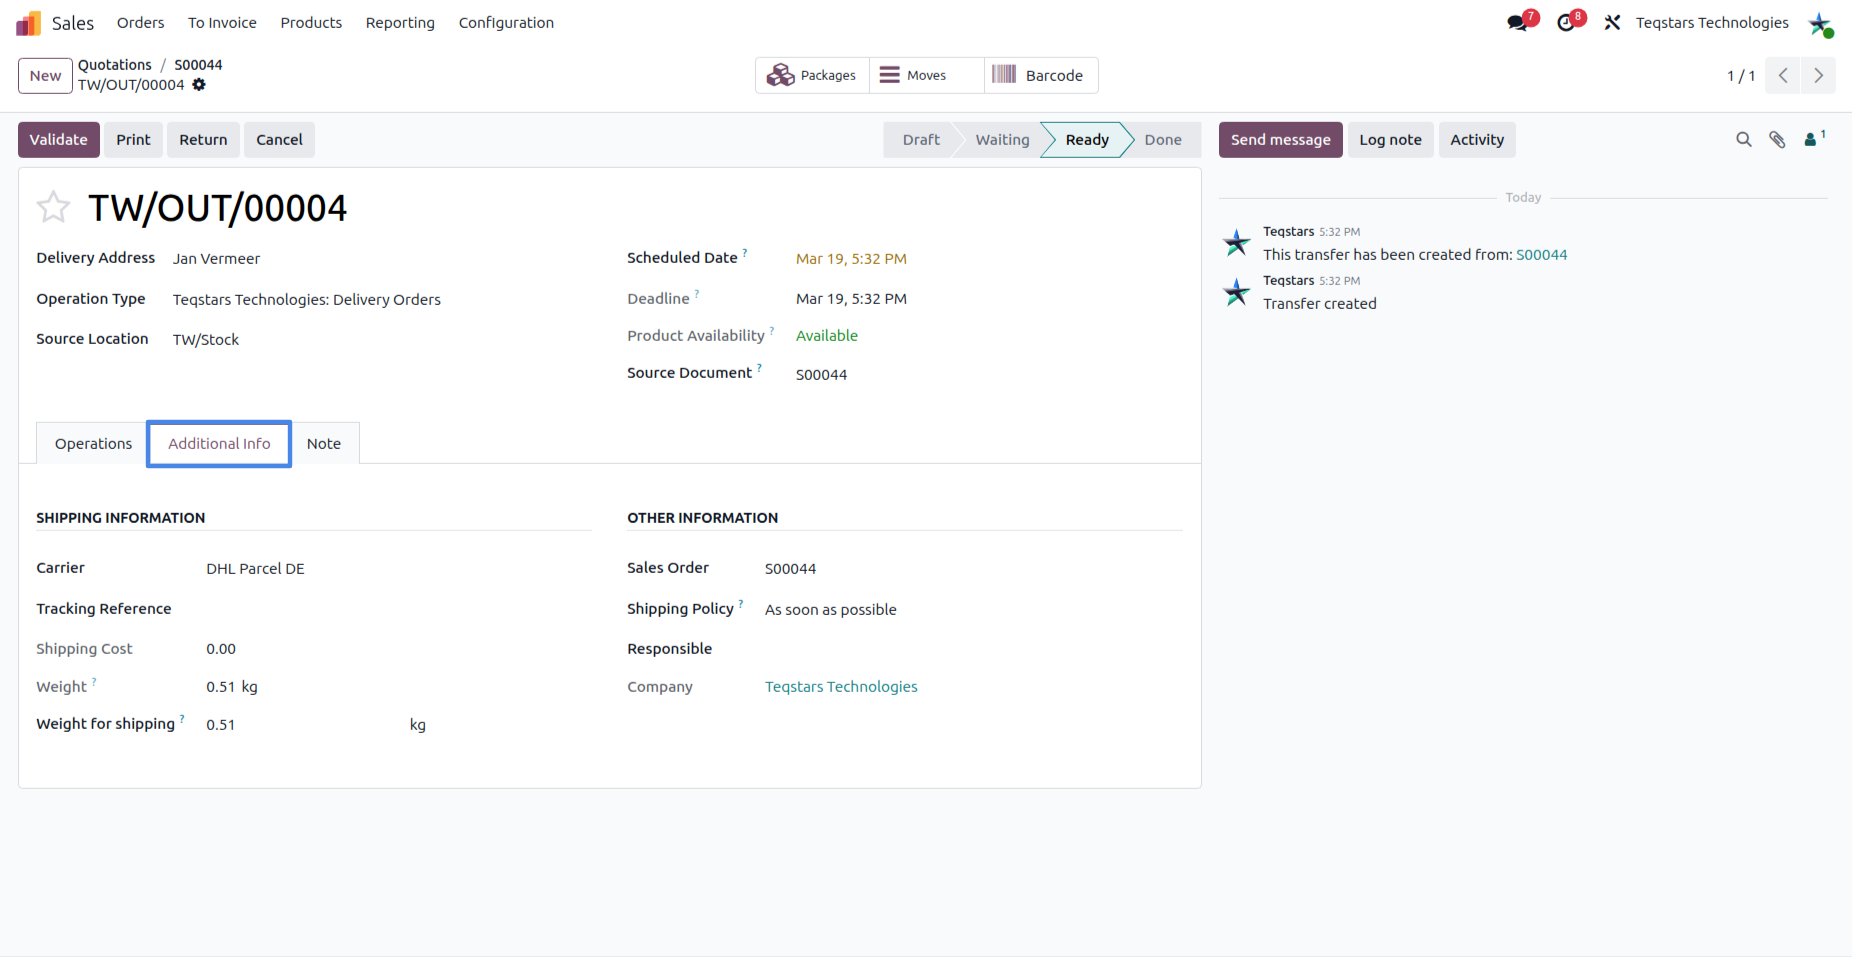Click the Responsible field
The image size is (1852, 957).
[972, 649]
